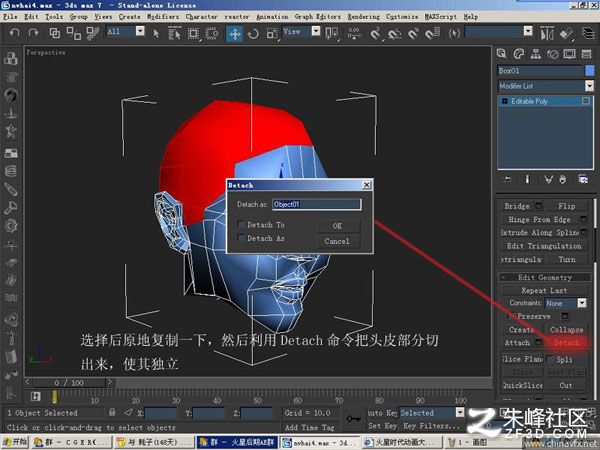
Task: Click the Mirror tool icon
Action: pyautogui.click(x=547, y=34)
